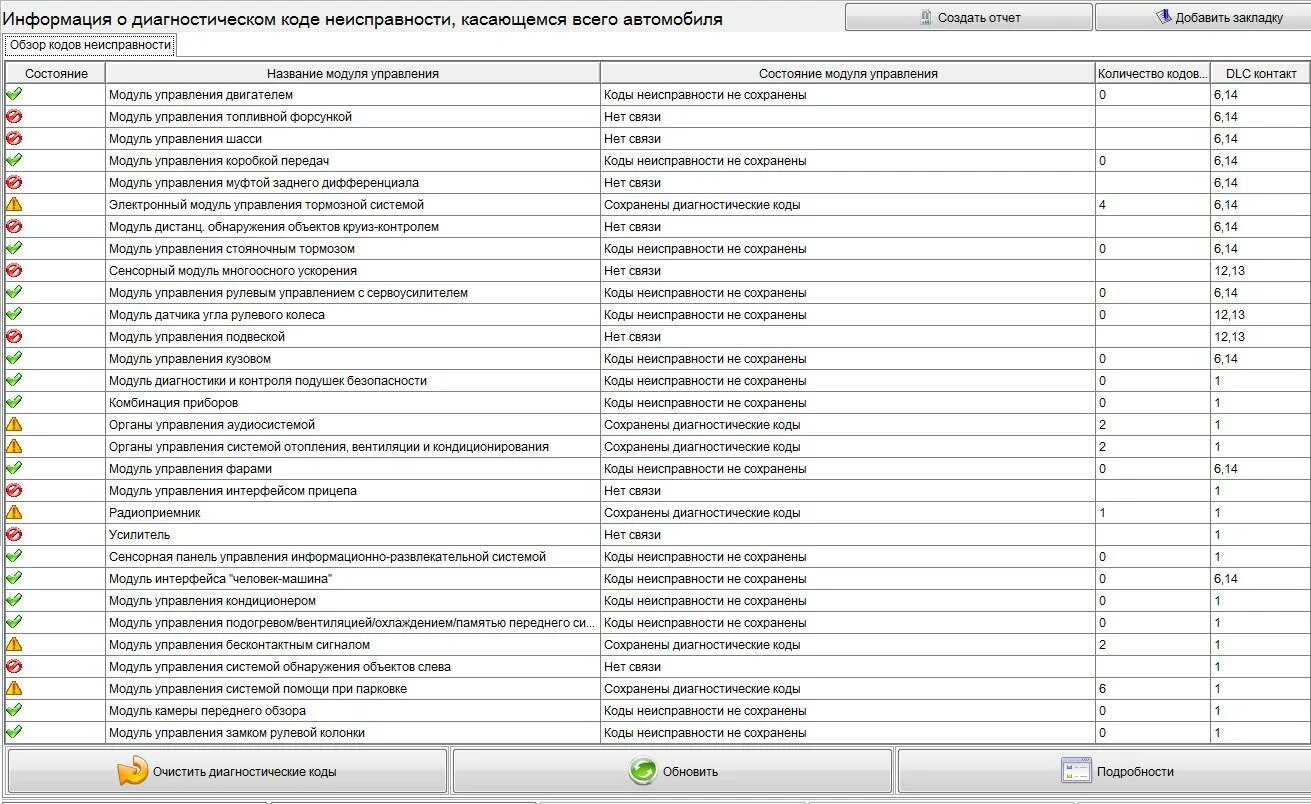
Task: Select the Модуль управления стояночным тормозом row
Action: pos(657,248)
